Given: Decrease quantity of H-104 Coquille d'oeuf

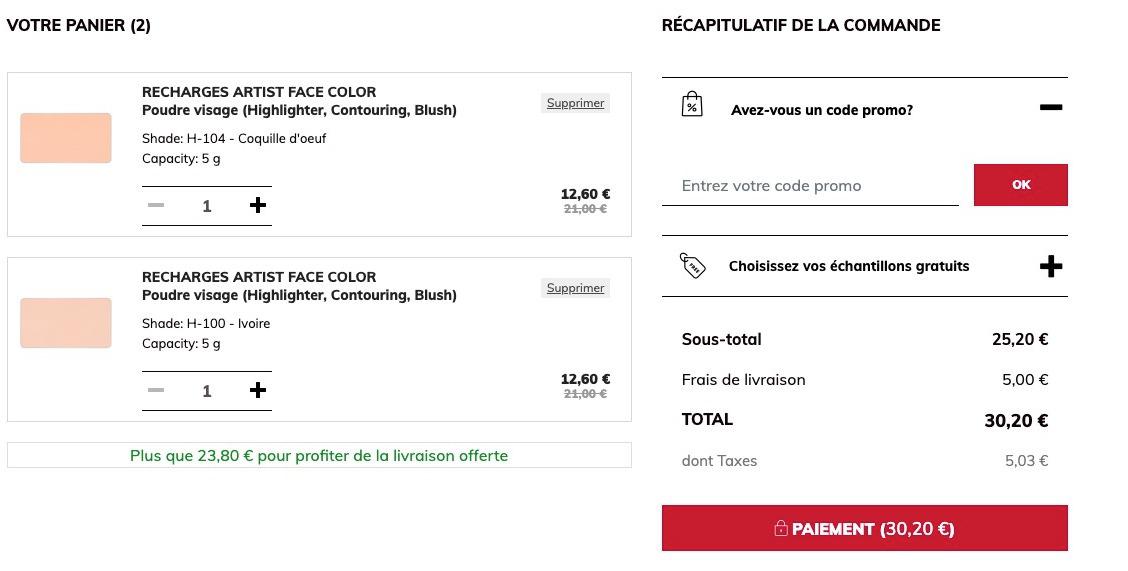Looking at the screenshot, I should click(x=156, y=206).
